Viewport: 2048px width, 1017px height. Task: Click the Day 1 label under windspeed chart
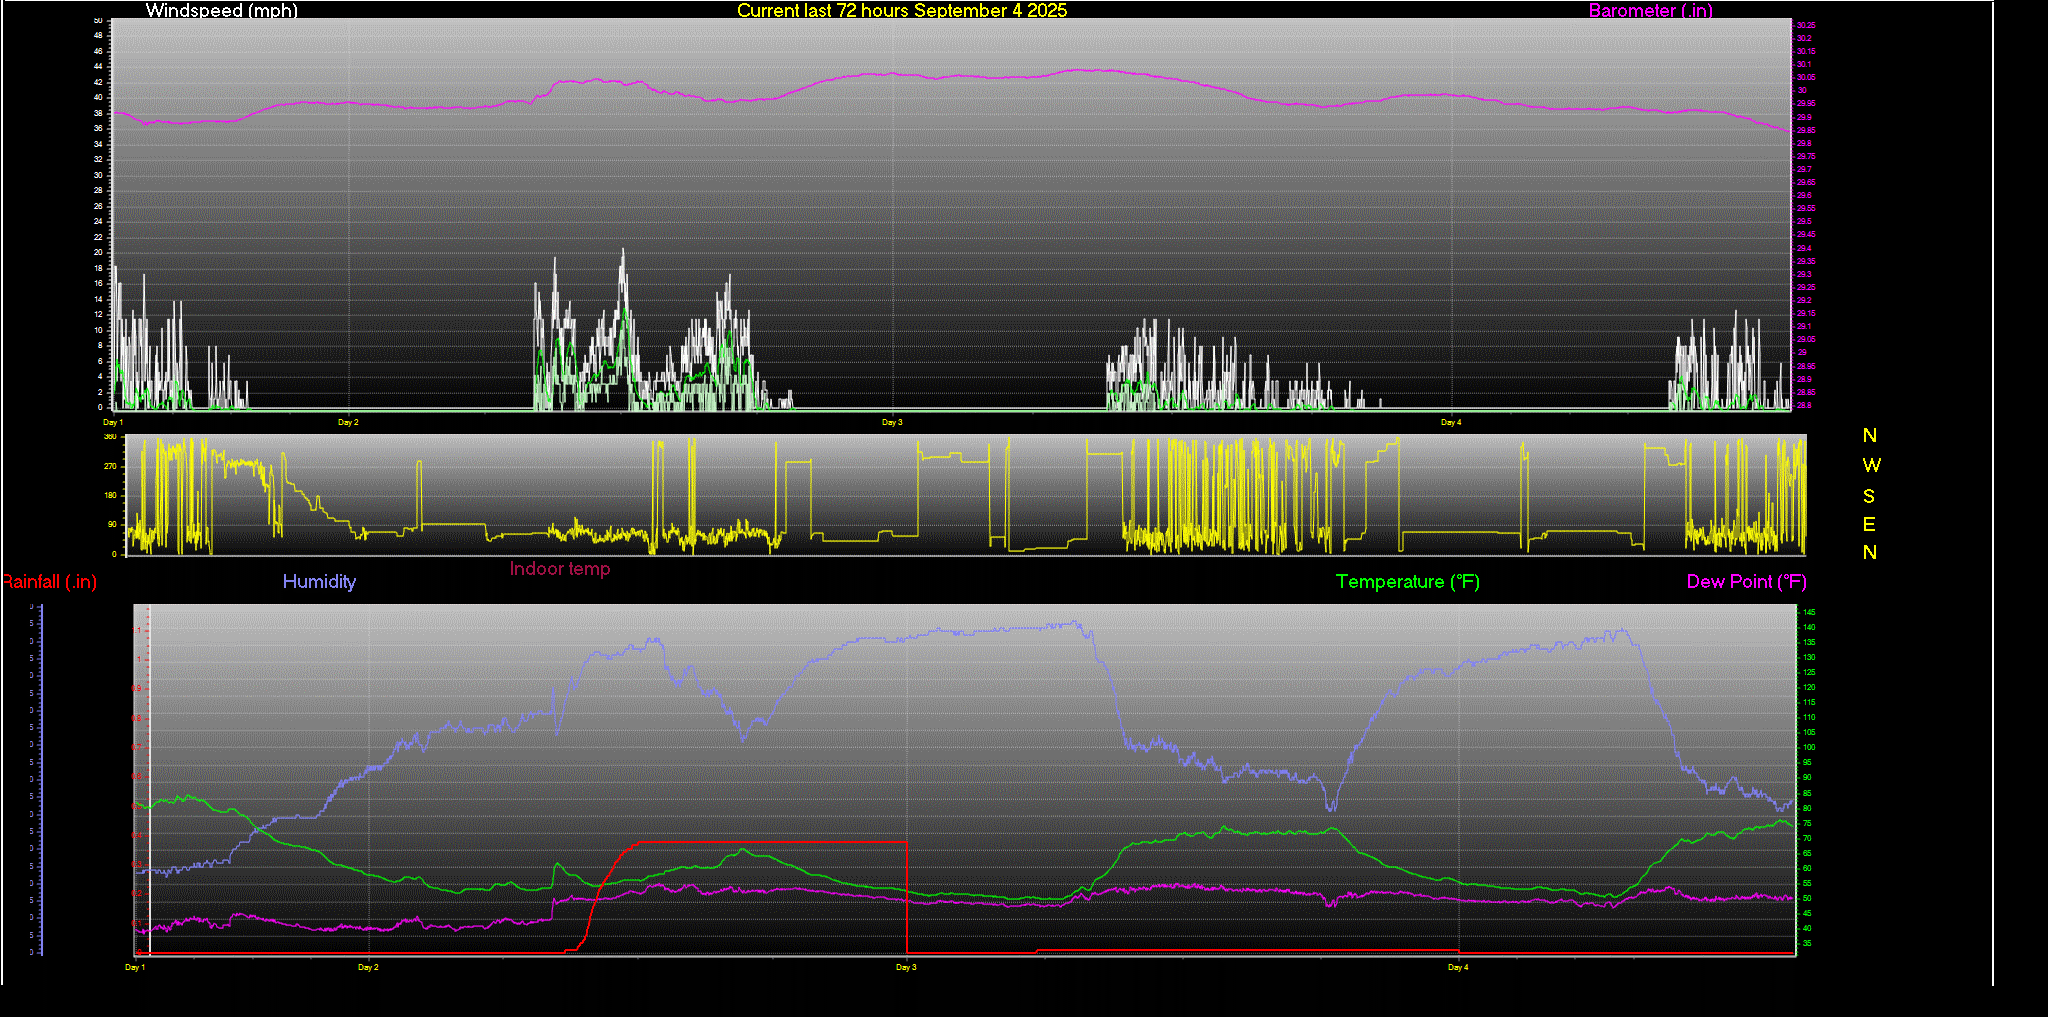tap(113, 422)
